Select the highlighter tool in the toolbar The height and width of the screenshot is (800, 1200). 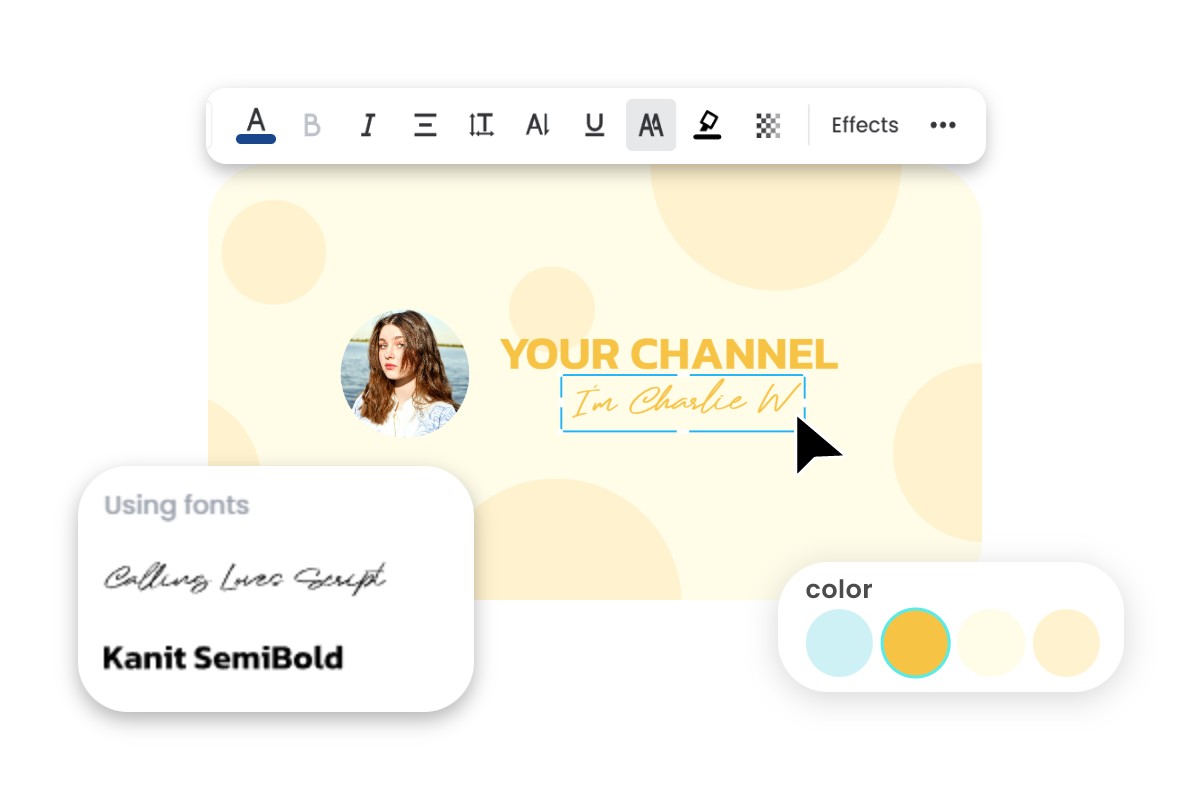[707, 124]
